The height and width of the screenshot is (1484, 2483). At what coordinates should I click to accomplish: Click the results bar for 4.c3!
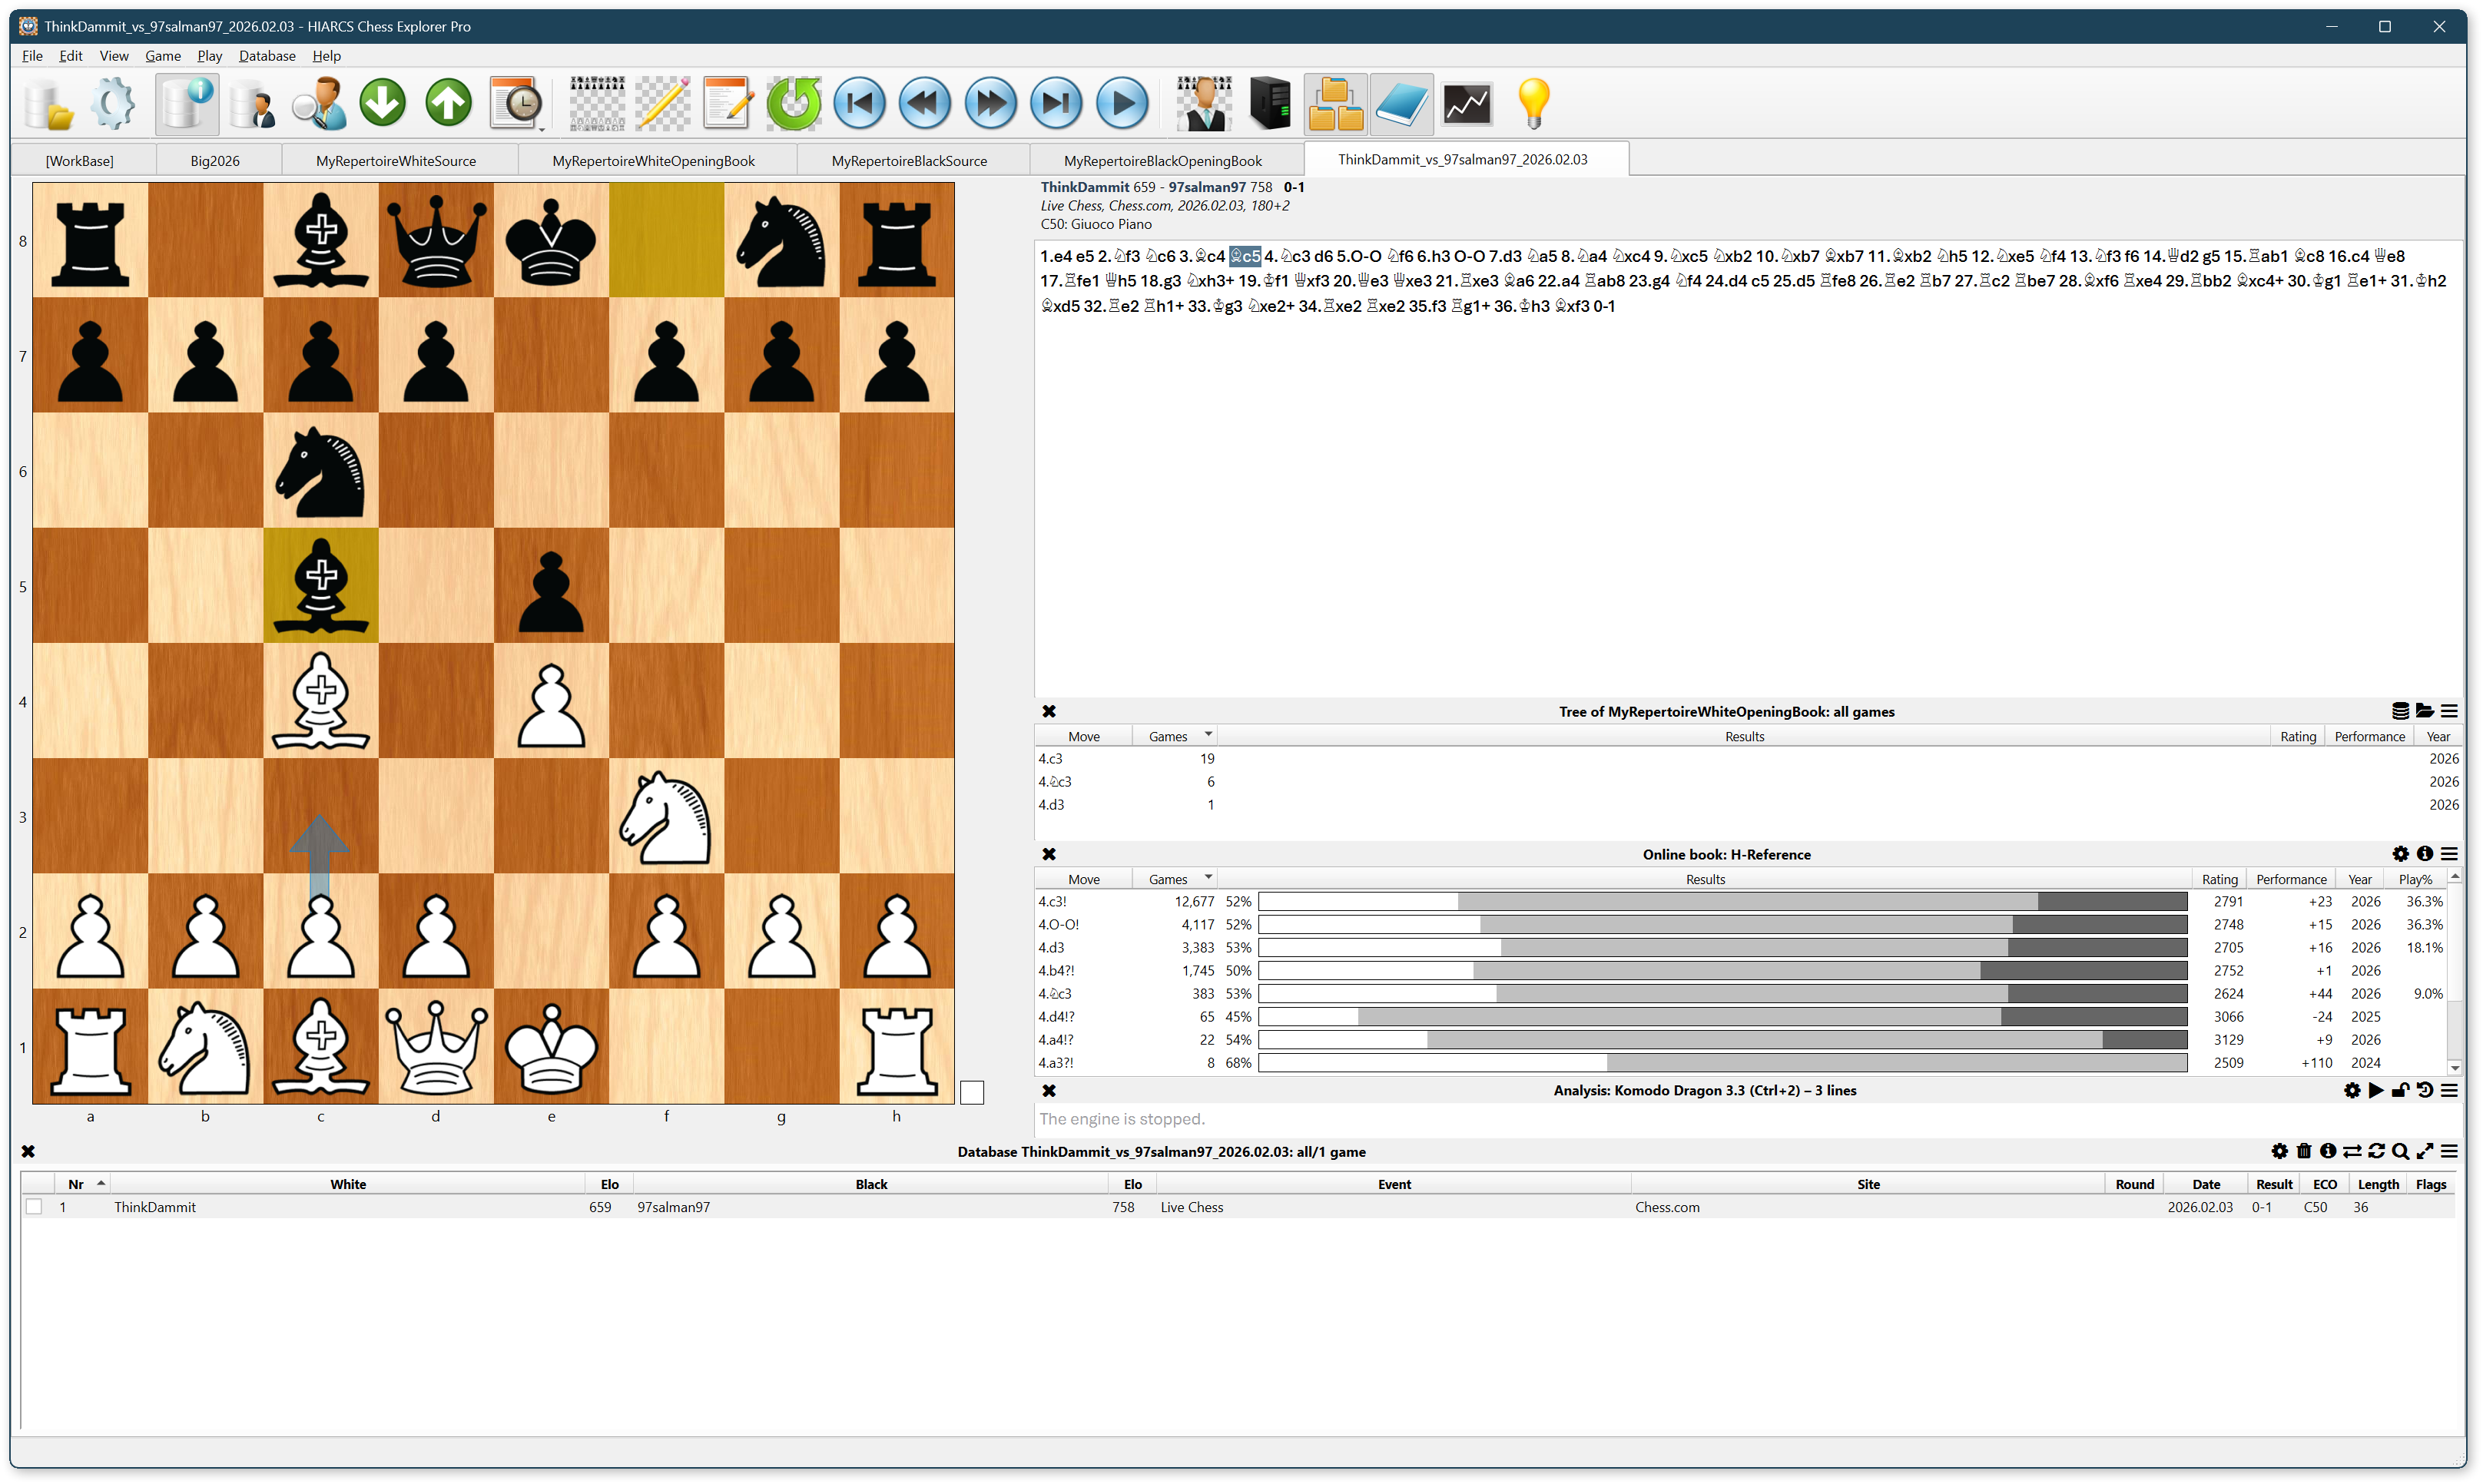click(x=1722, y=902)
